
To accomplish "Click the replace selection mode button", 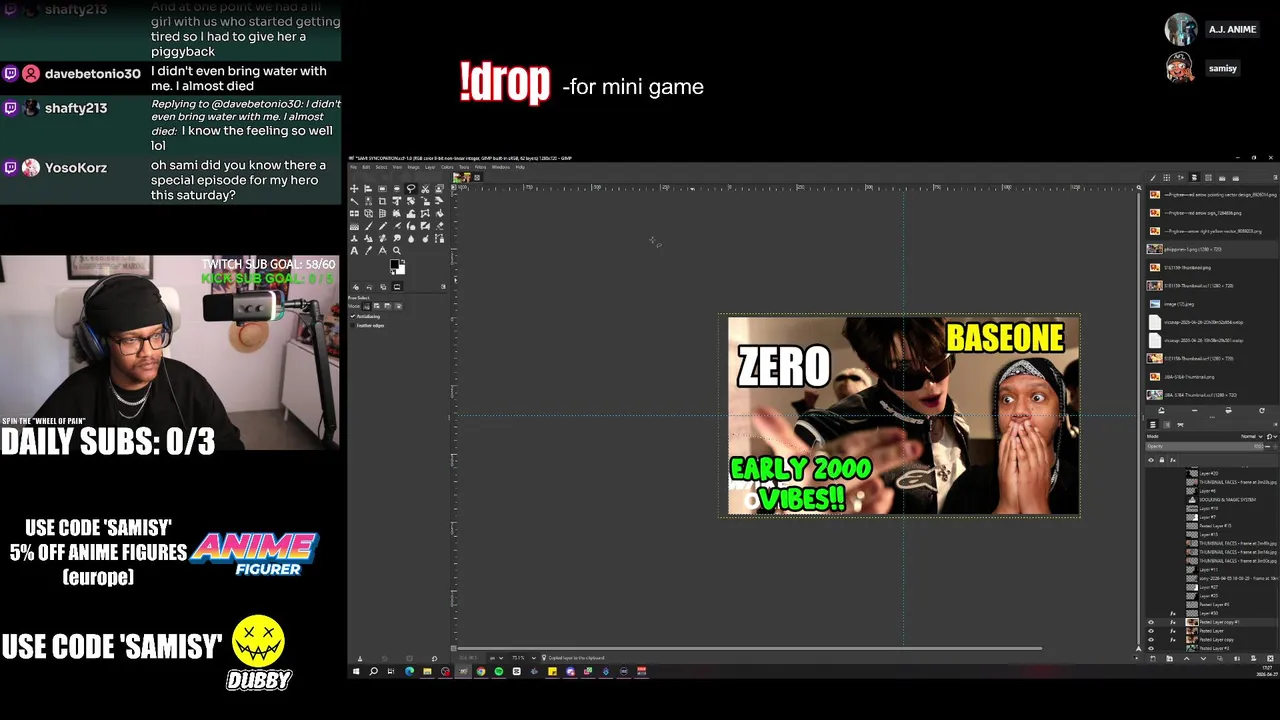I will click(366, 306).
